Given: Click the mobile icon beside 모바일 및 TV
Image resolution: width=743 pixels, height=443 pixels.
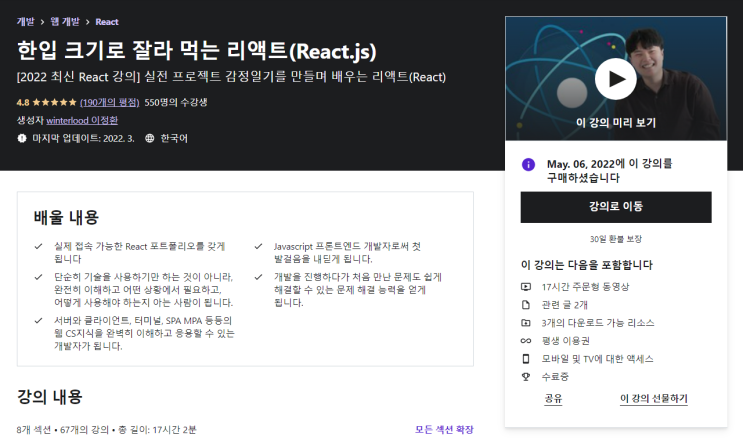Looking at the screenshot, I should tap(526, 359).
